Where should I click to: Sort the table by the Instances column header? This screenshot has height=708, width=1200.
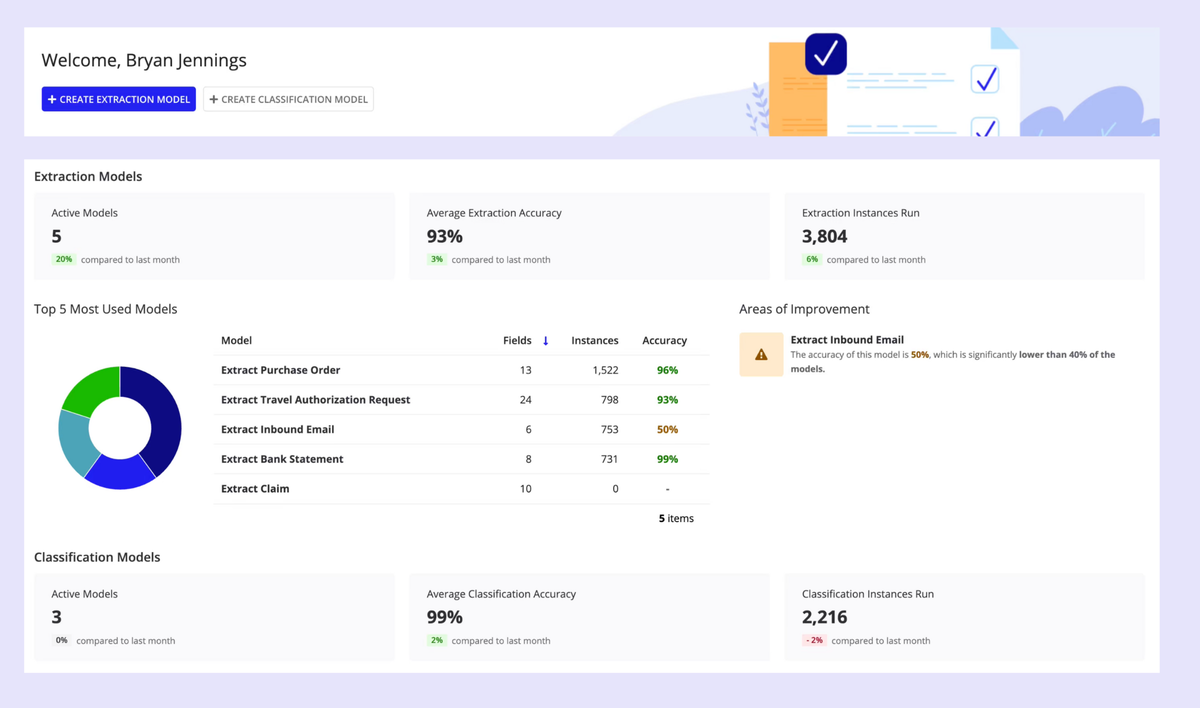tap(594, 341)
